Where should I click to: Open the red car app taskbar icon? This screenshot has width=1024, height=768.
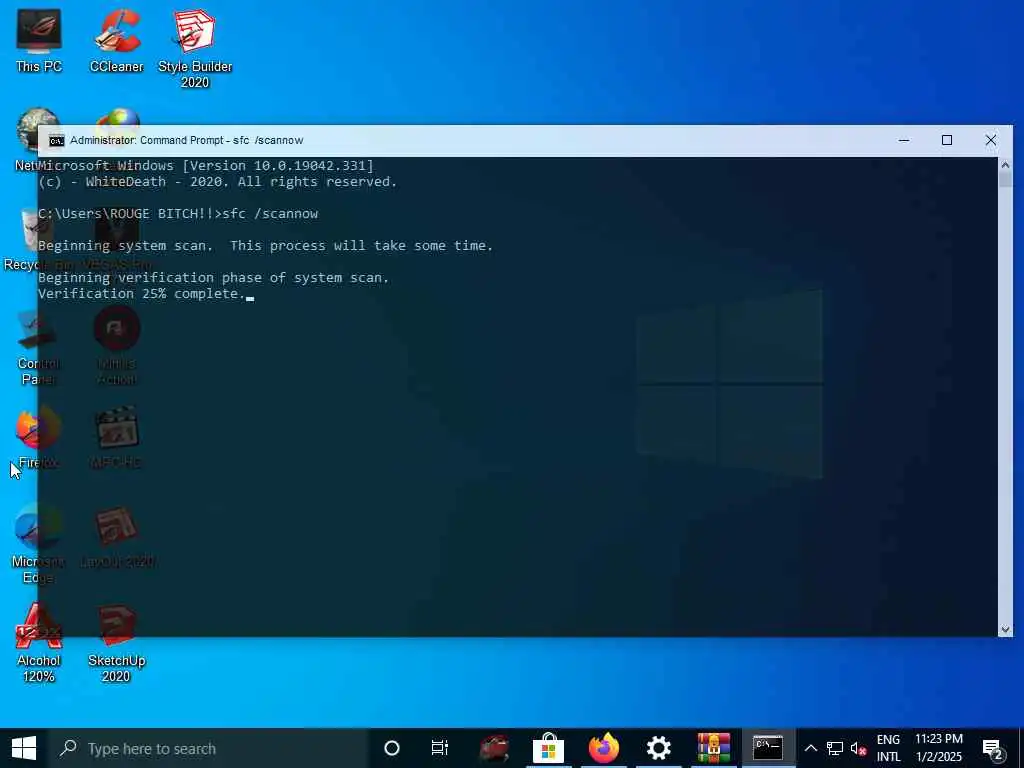click(494, 748)
